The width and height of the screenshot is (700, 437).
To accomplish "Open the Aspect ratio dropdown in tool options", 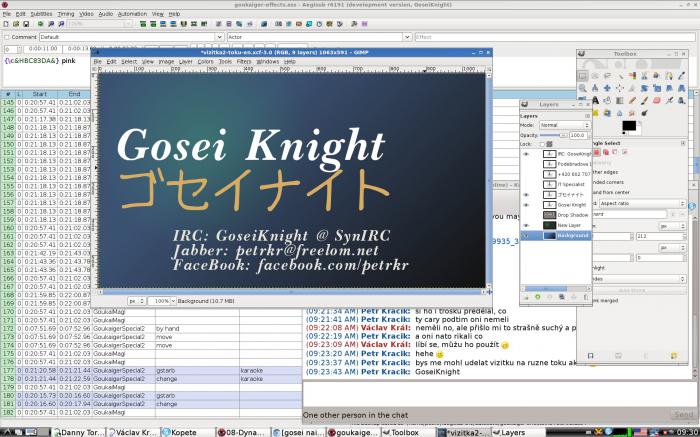I will point(640,203).
